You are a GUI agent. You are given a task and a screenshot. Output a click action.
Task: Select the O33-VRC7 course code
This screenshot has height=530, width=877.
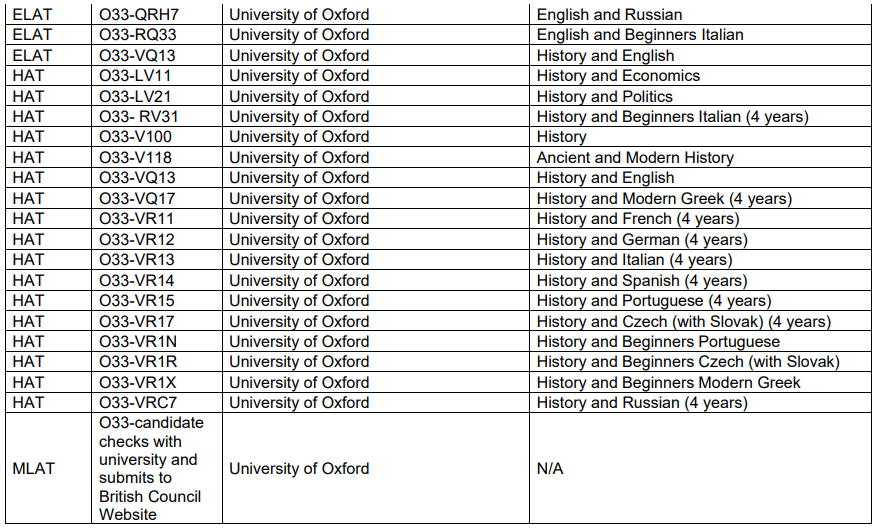138,403
